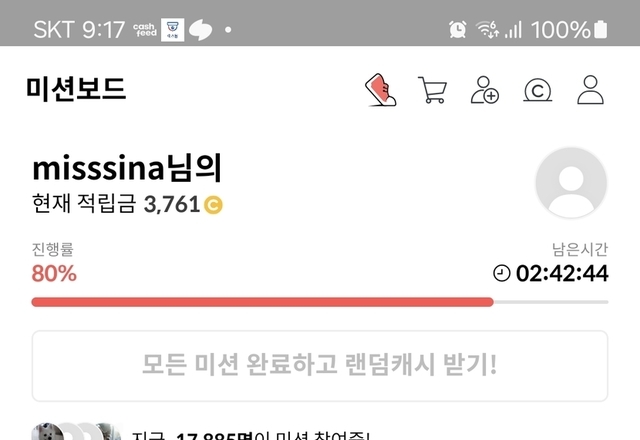Click the 모든 미션 완료하고 랜덤캐시 받기 button
This screenshot has width=640, height=440.
[x=320, y=366]
